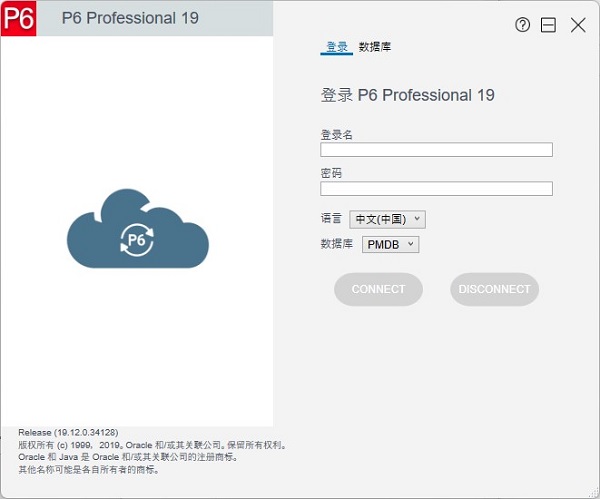Click the P6 cloud sync graphic
Image resolution: width=600 pixels, height=499 pixels.
point(138,229)
